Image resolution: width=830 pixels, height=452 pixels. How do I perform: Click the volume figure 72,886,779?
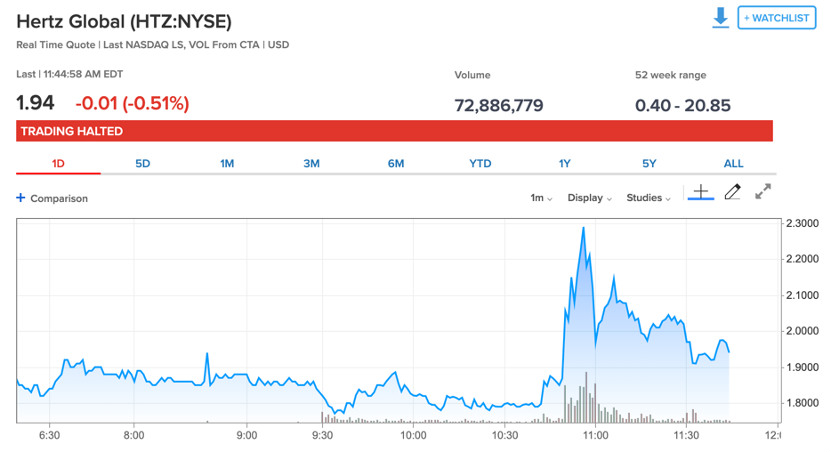point(499,105)
